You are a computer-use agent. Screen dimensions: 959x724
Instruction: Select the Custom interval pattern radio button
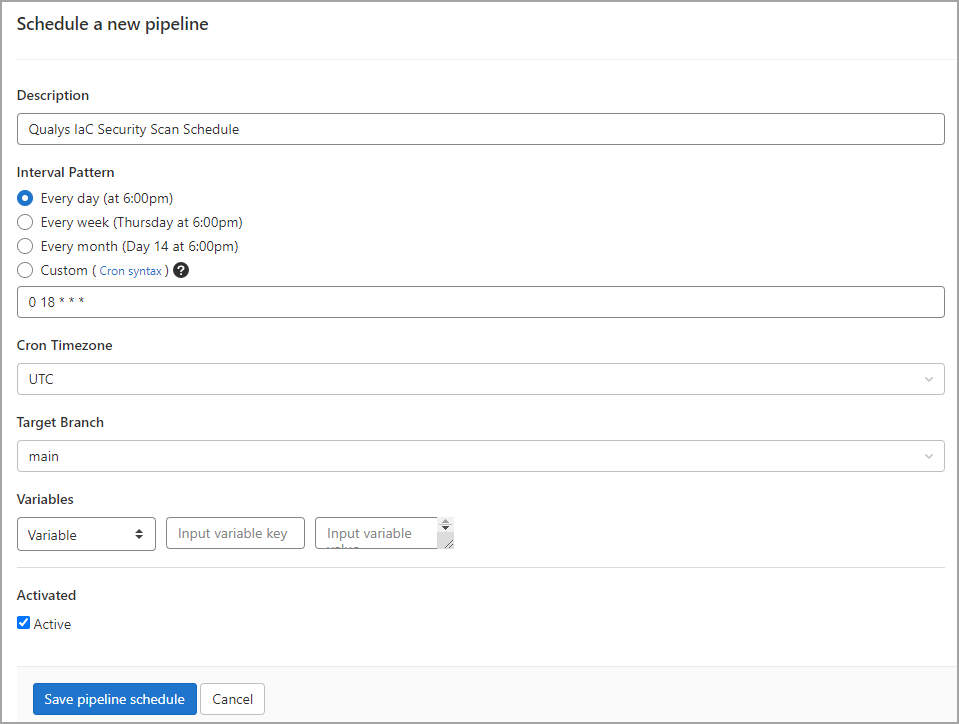26,270
